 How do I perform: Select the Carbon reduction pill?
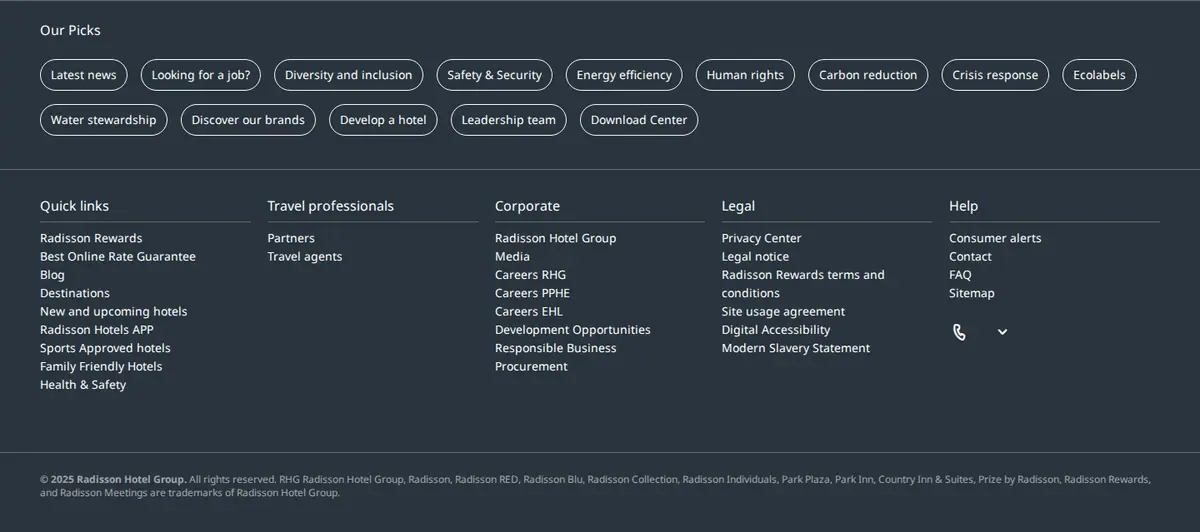pyautogui.click(x=868, y=75)
